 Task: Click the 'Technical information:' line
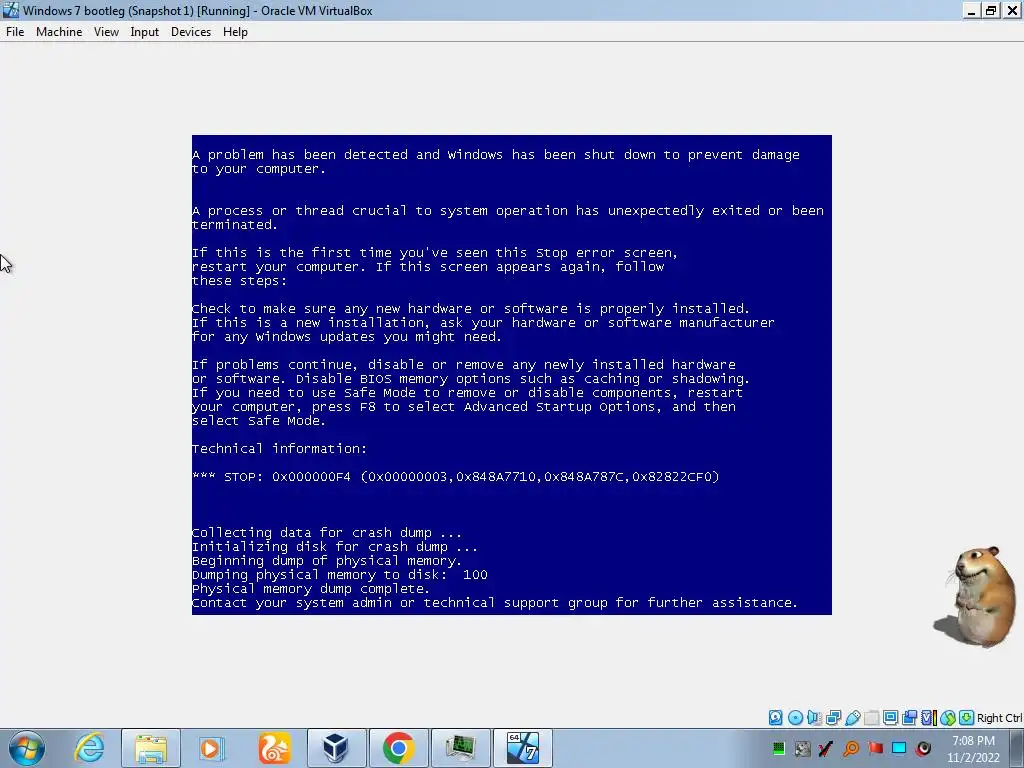[280, 449]
